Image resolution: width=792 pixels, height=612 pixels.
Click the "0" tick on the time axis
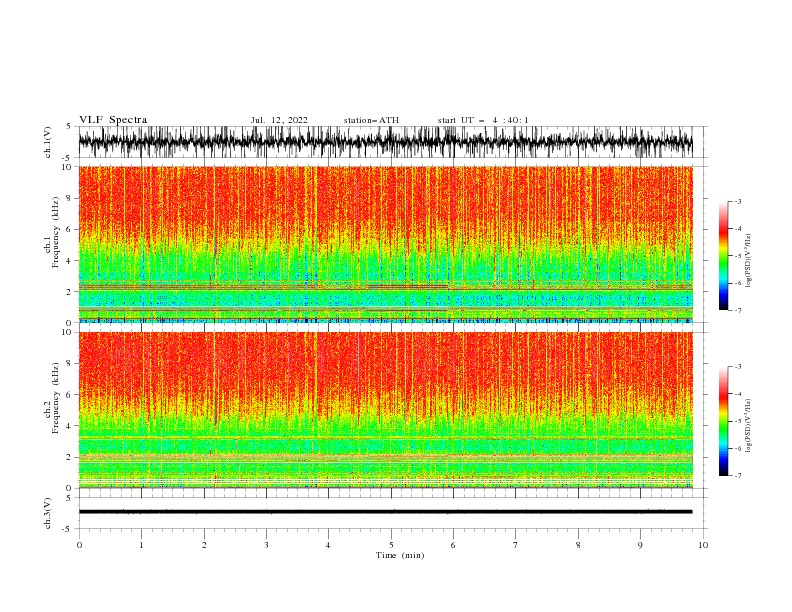79,545
